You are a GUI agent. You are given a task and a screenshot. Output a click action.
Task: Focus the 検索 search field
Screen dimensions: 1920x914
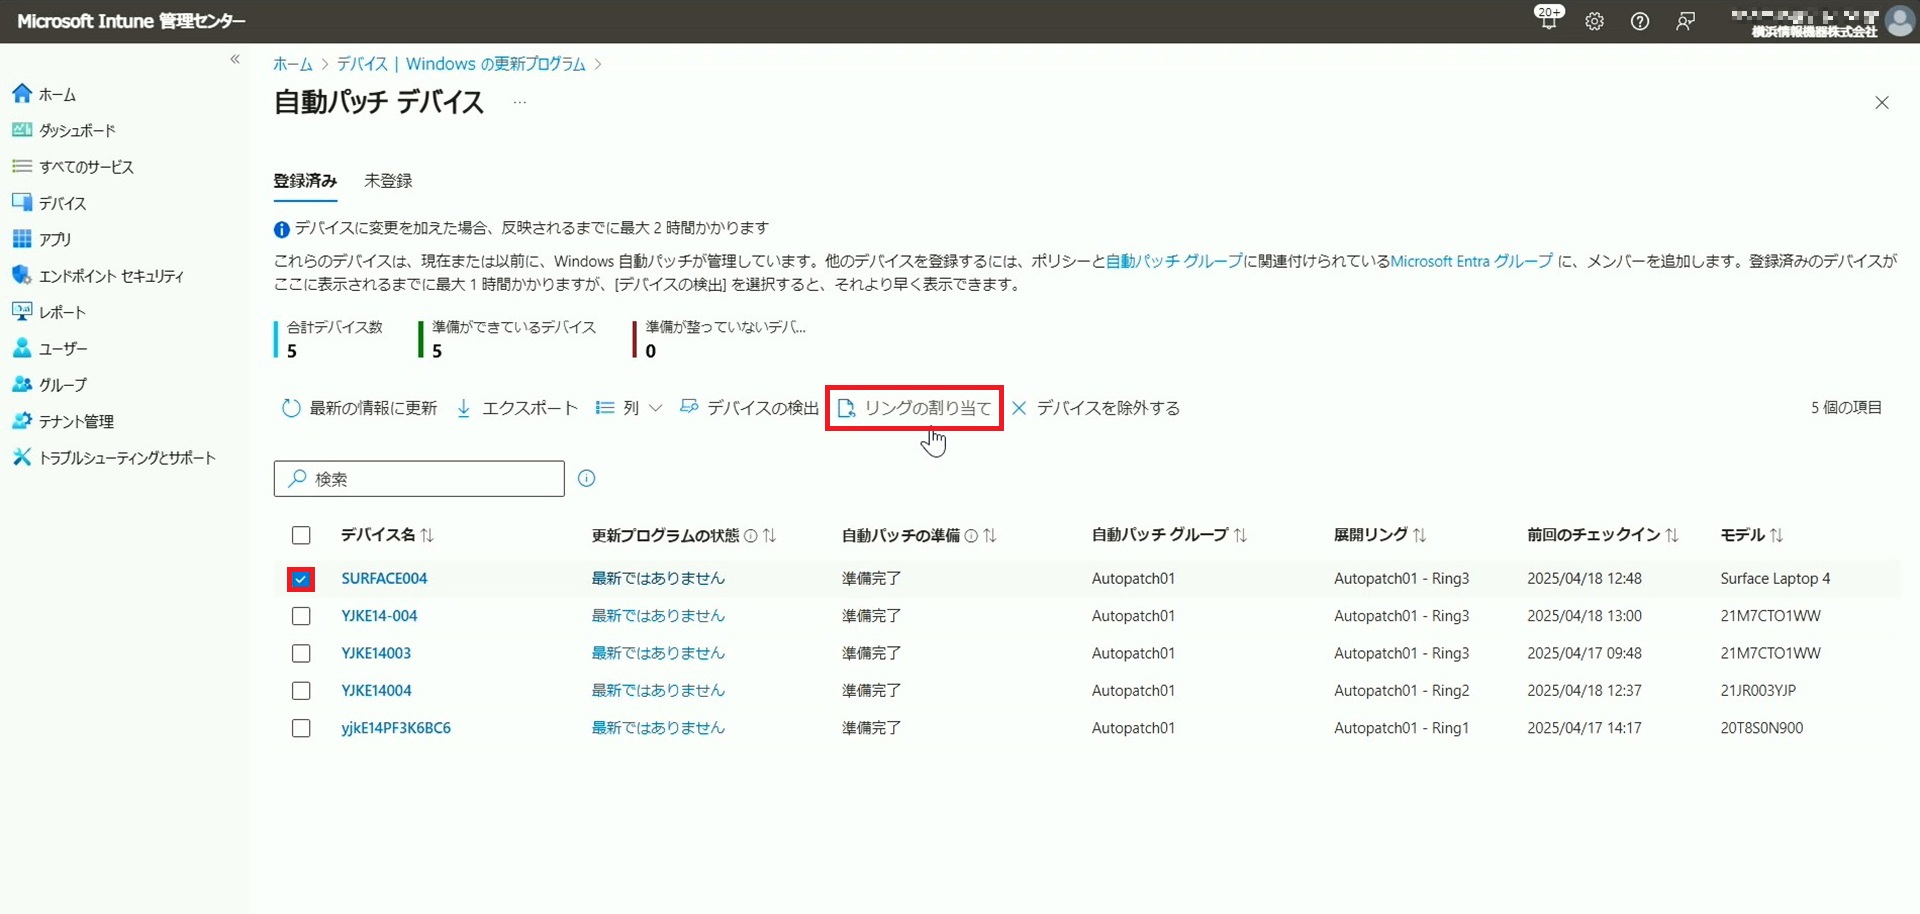pos(419,479)
